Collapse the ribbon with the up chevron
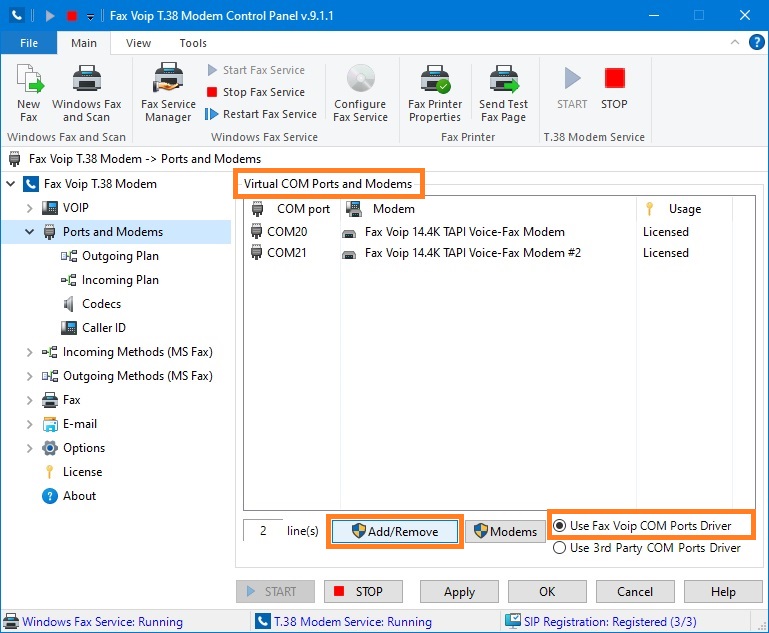Viewport: 769px width, 633px height. 735,42
